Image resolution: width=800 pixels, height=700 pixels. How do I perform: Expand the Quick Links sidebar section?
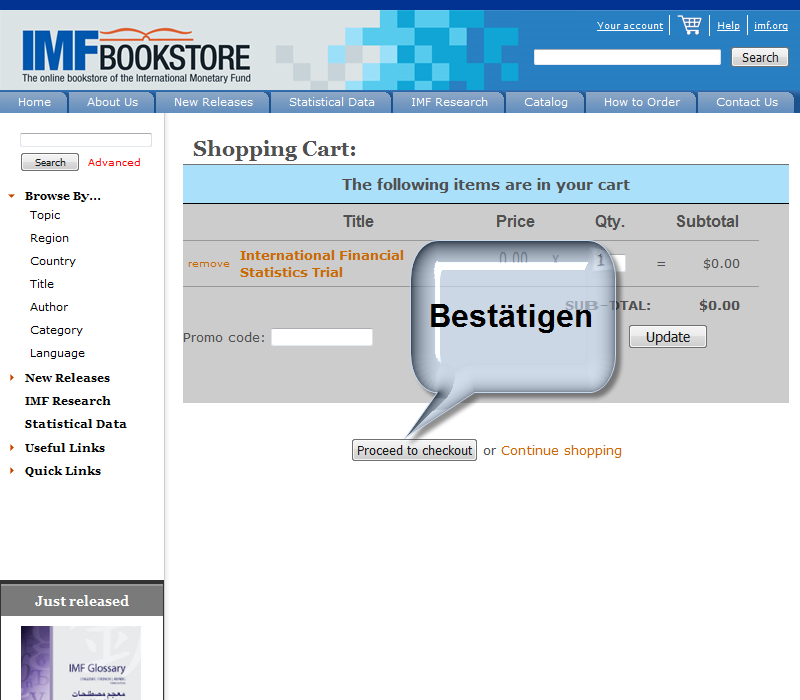(x=12, y=471)
